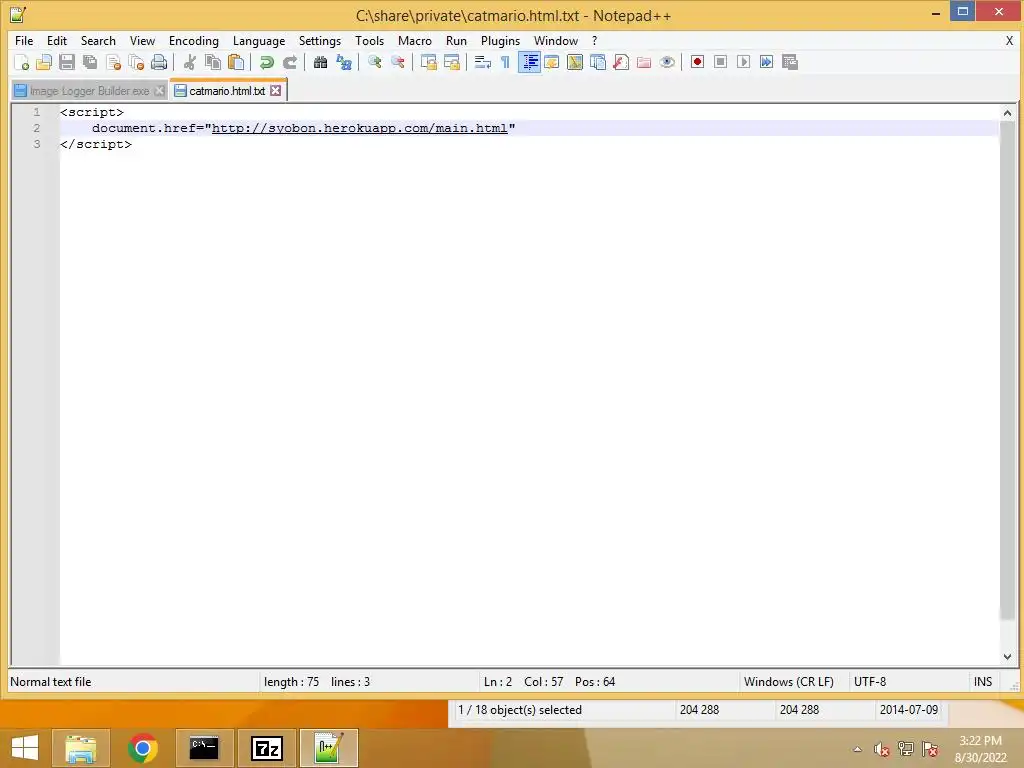Screen dimensions: 1024x768
Task: Undo last action with green arrow icon
Action: 266,62
